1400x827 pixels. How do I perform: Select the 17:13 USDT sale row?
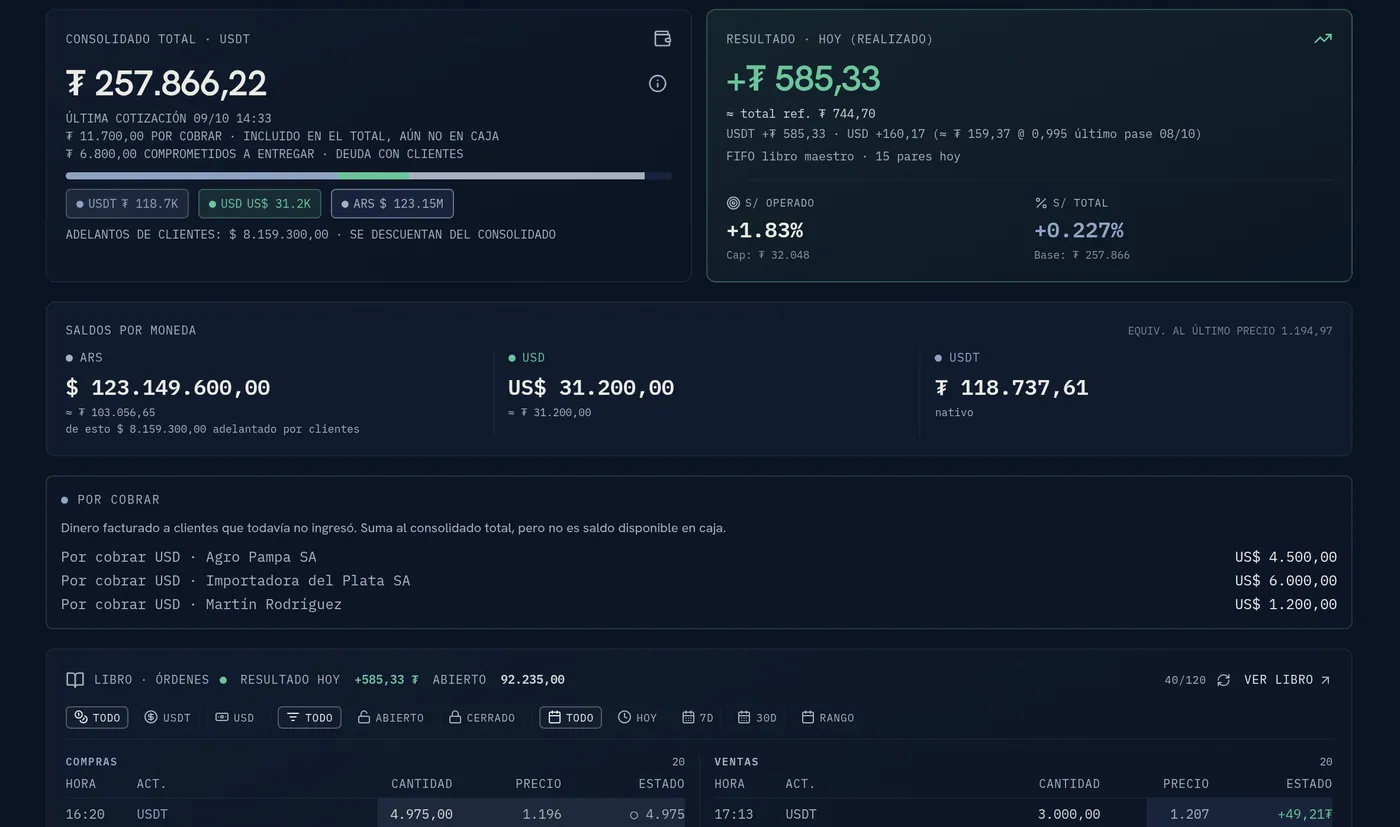tap(1023, 814)
